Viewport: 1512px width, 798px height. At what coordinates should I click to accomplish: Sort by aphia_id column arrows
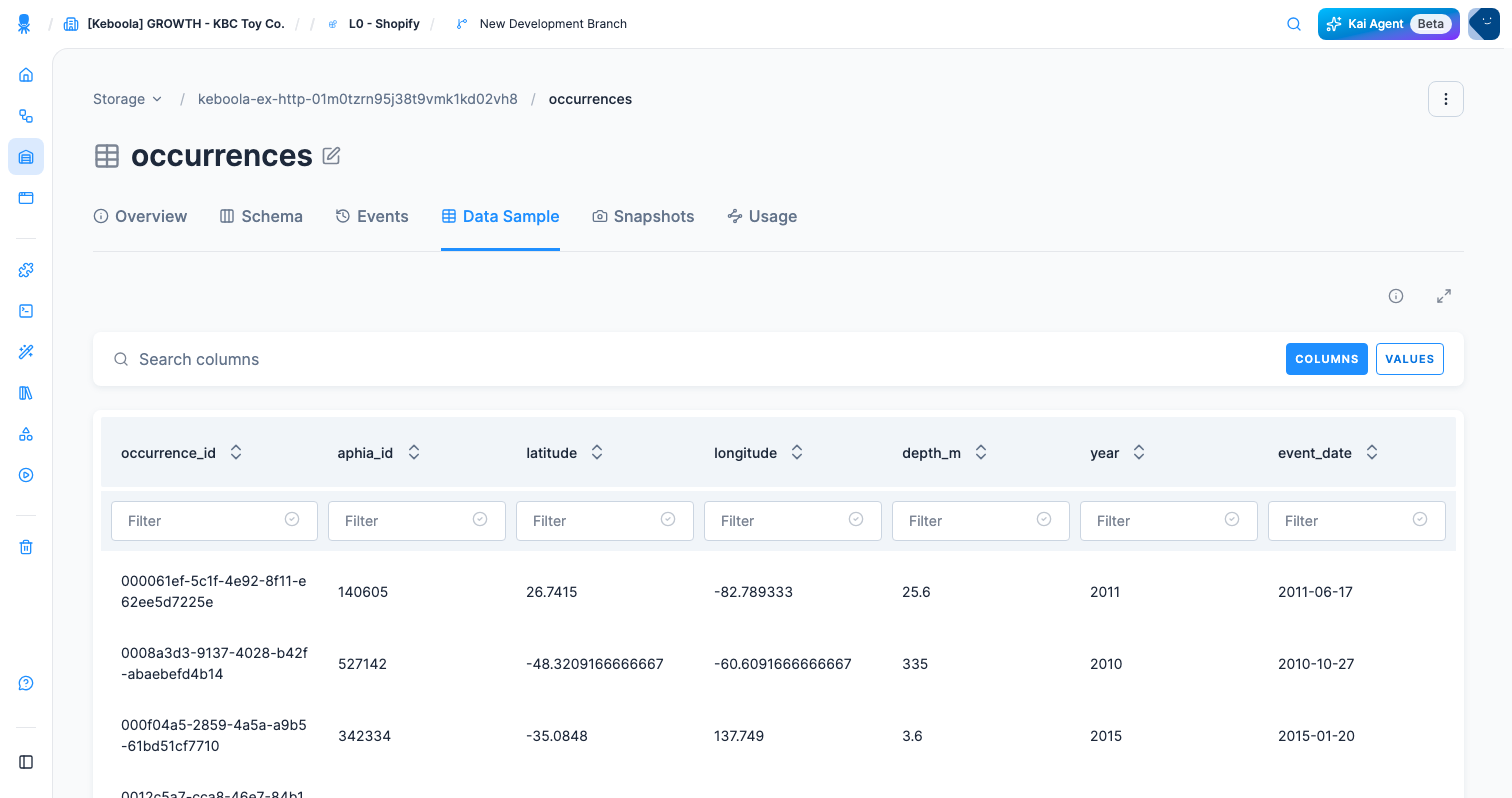tap(414, 452)
